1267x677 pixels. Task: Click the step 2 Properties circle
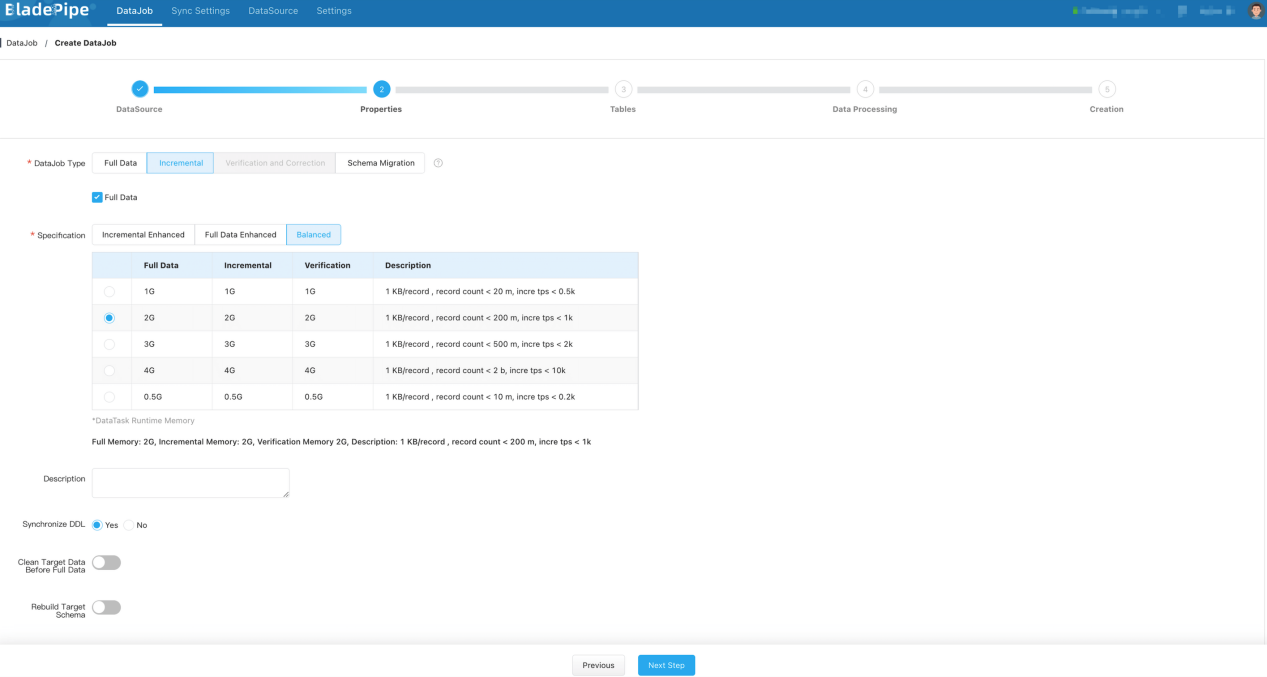(382, 89)
